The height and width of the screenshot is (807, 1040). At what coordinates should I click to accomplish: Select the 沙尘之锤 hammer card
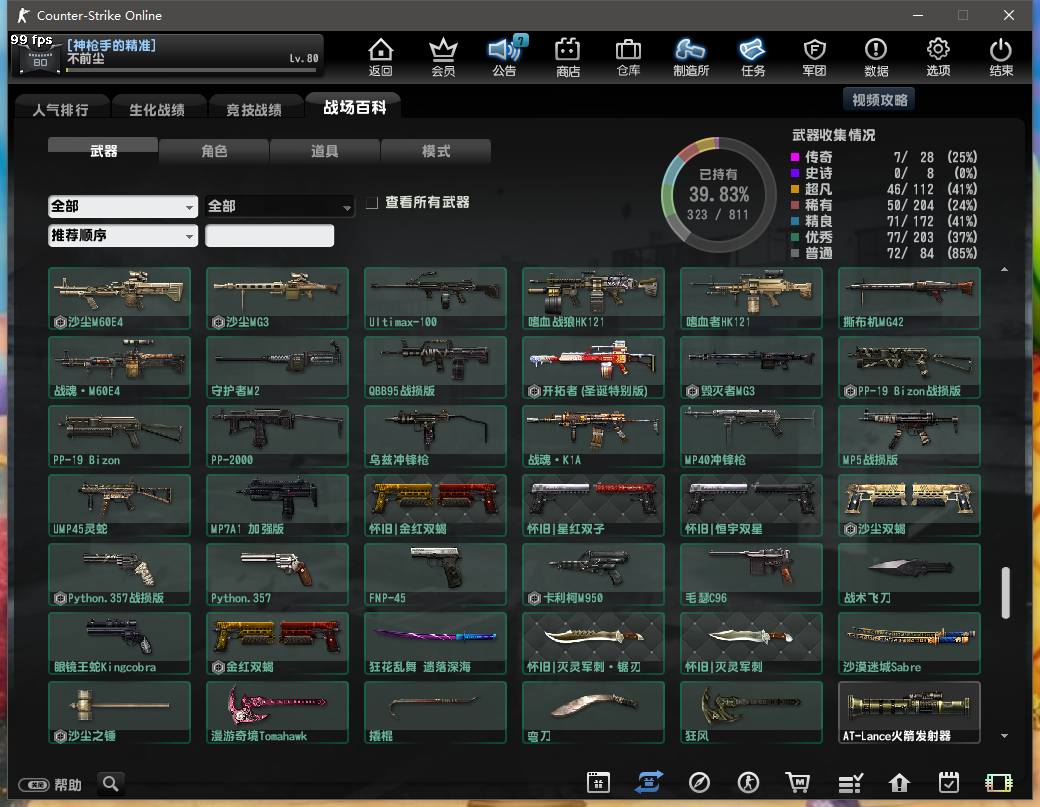(119, 712)
